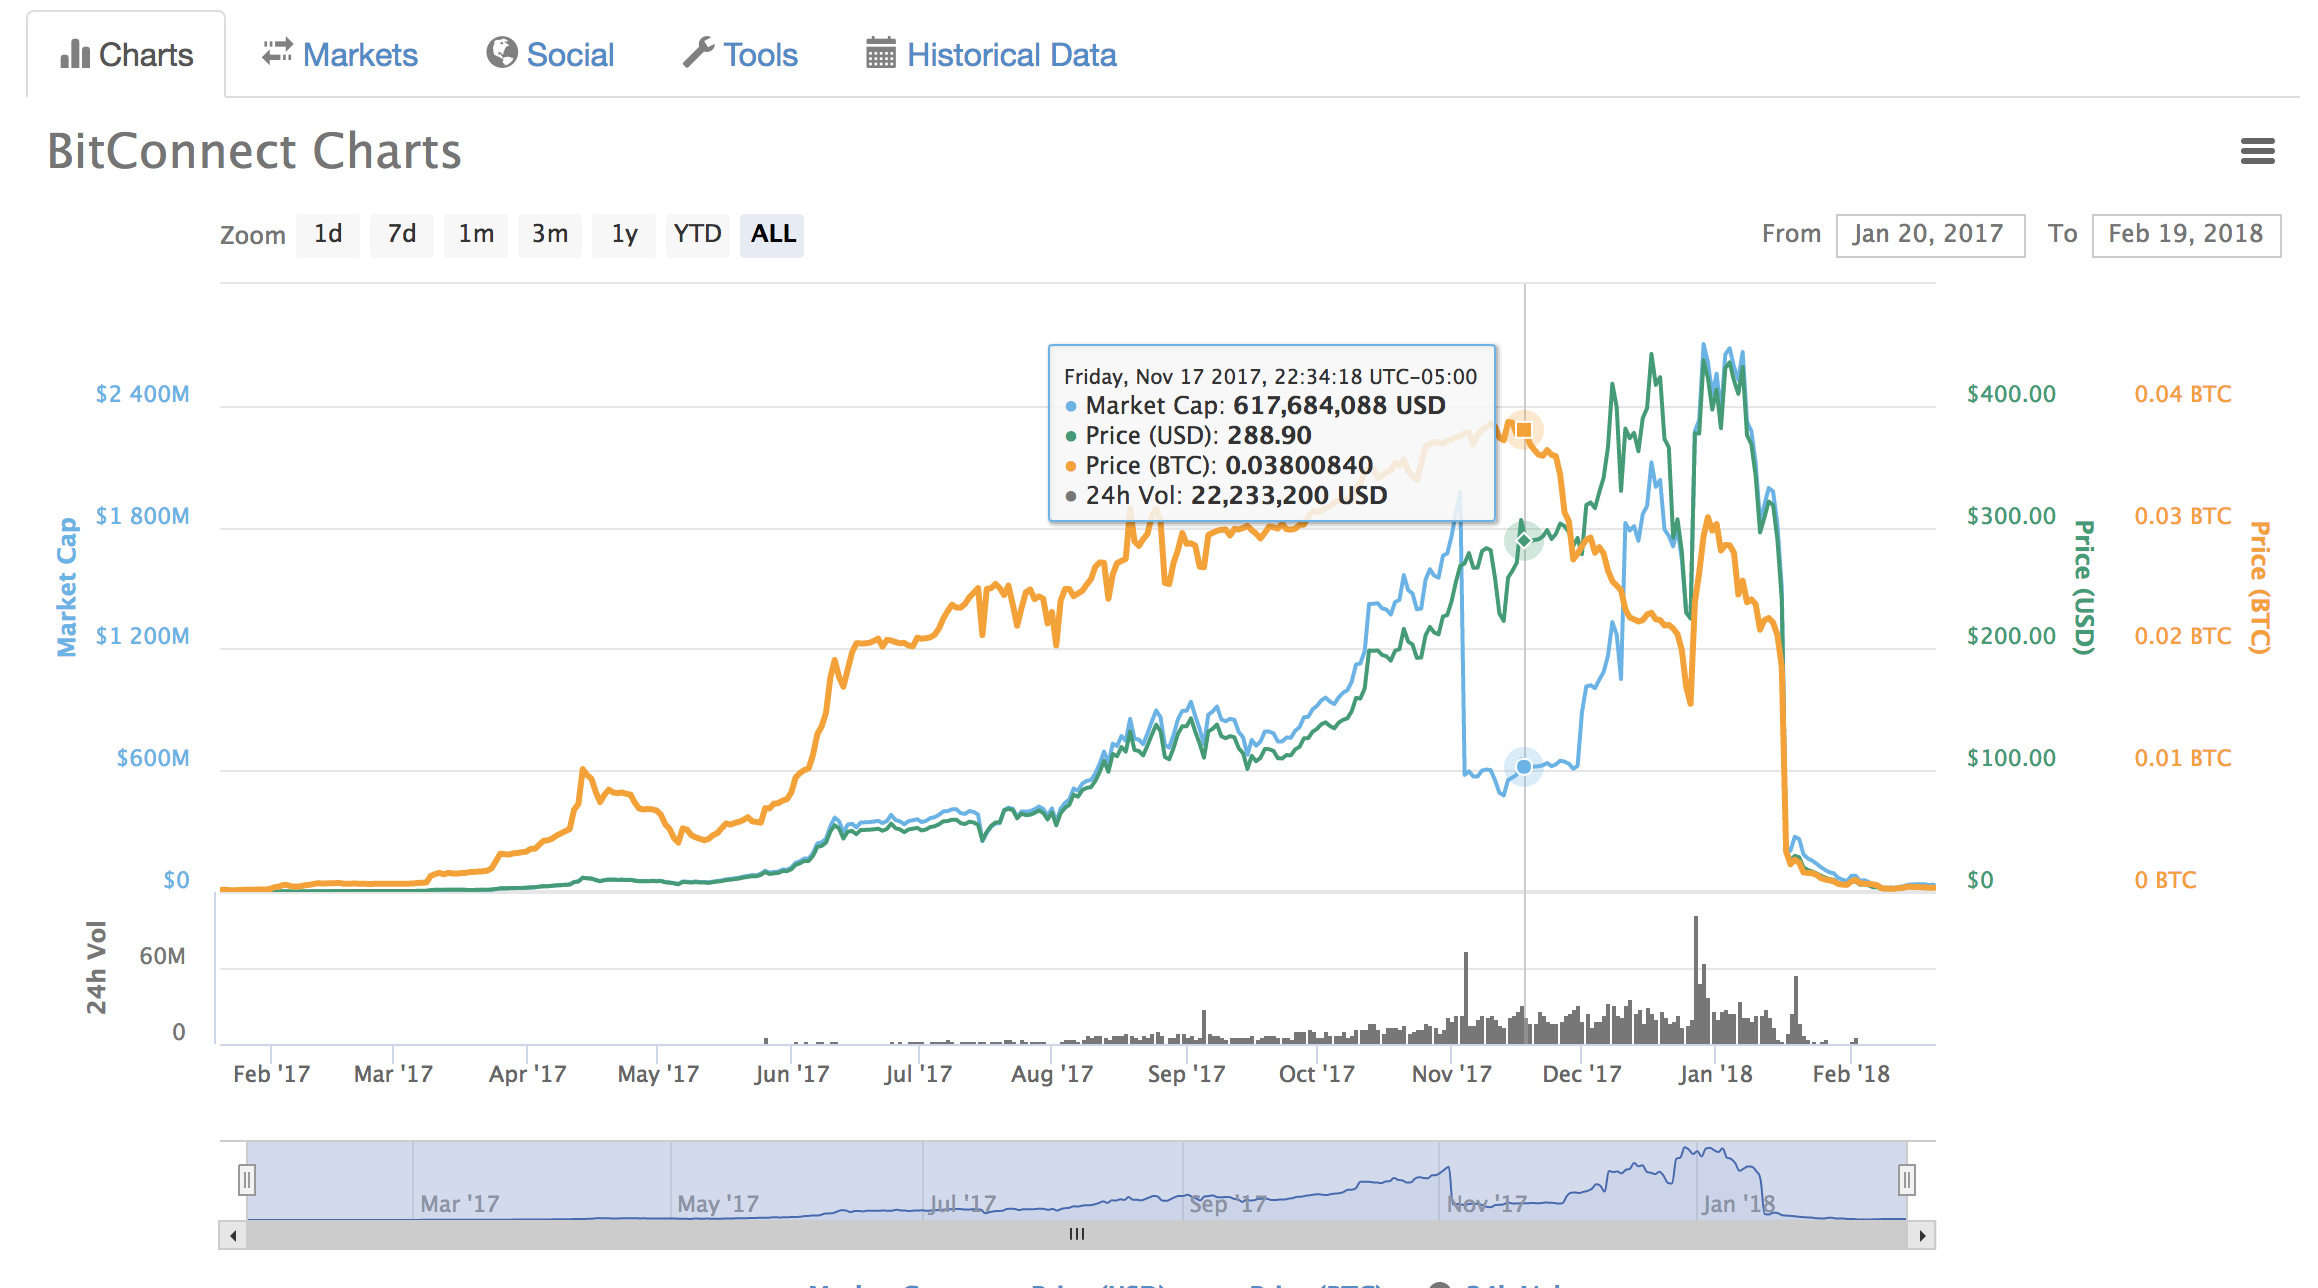Open the From date picker

(x=1930, y=234)
